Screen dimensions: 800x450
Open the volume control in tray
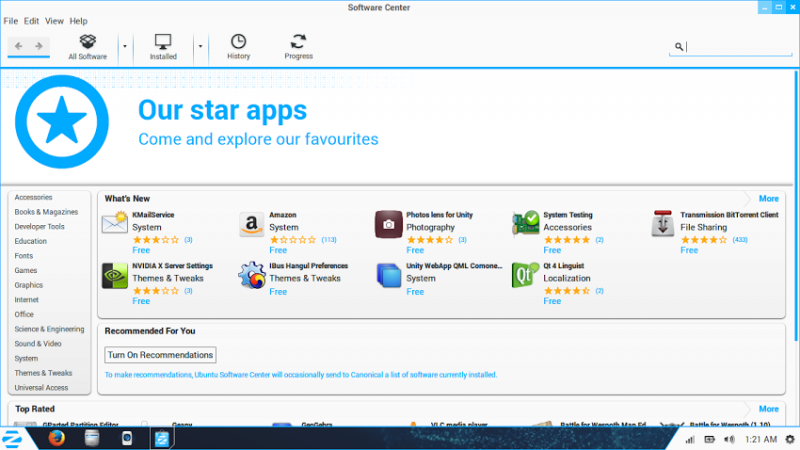pyautogui.click(x=729, y=439)
